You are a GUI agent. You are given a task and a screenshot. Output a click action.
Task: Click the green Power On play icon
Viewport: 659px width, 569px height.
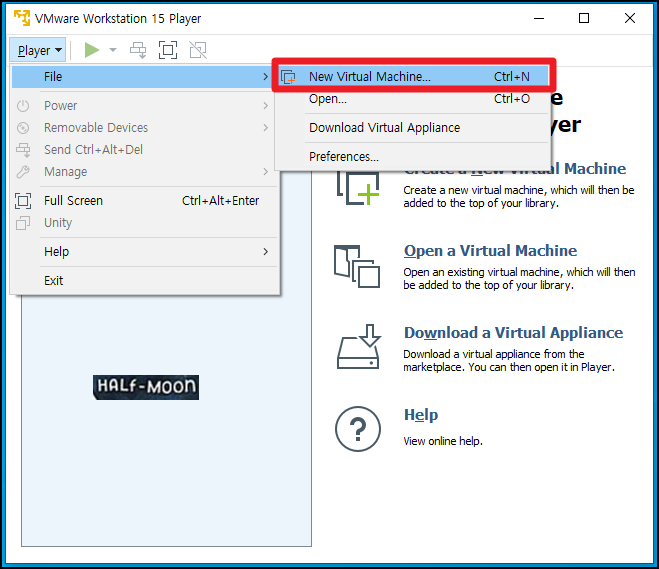click(x=92, y=50)
